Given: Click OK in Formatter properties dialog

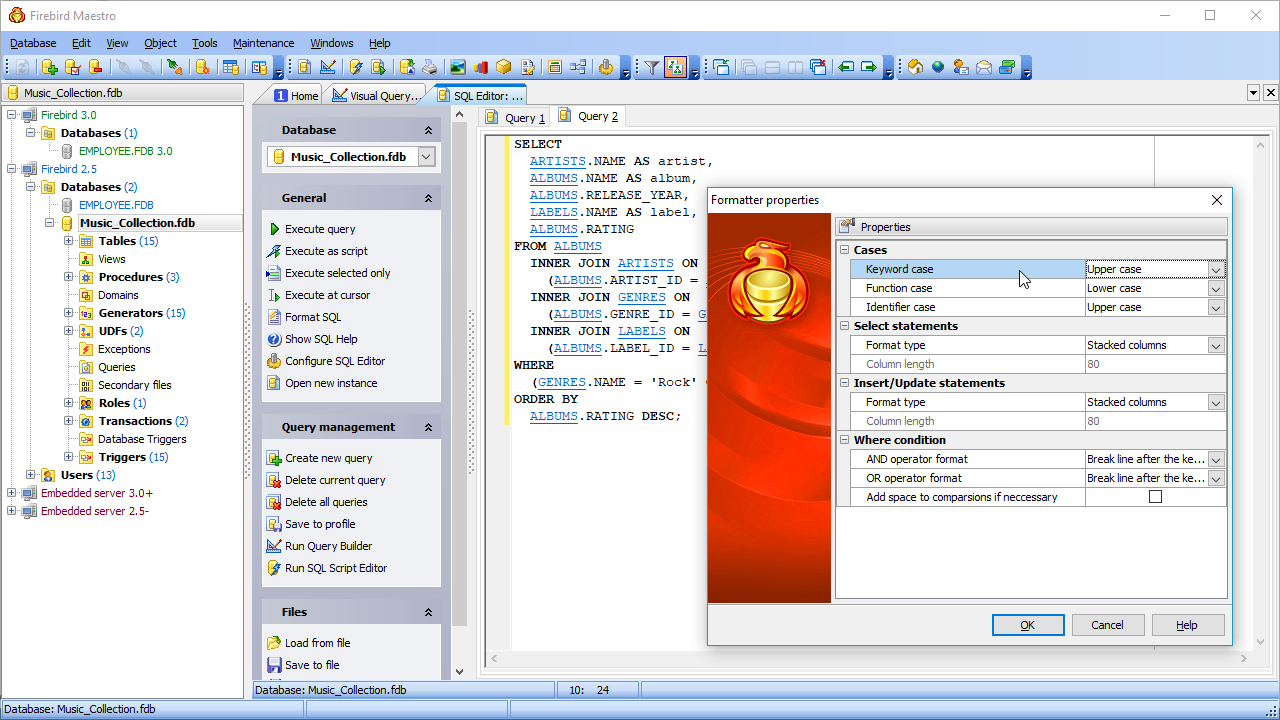Looking at the screenshot, I should pos(1027,625).
